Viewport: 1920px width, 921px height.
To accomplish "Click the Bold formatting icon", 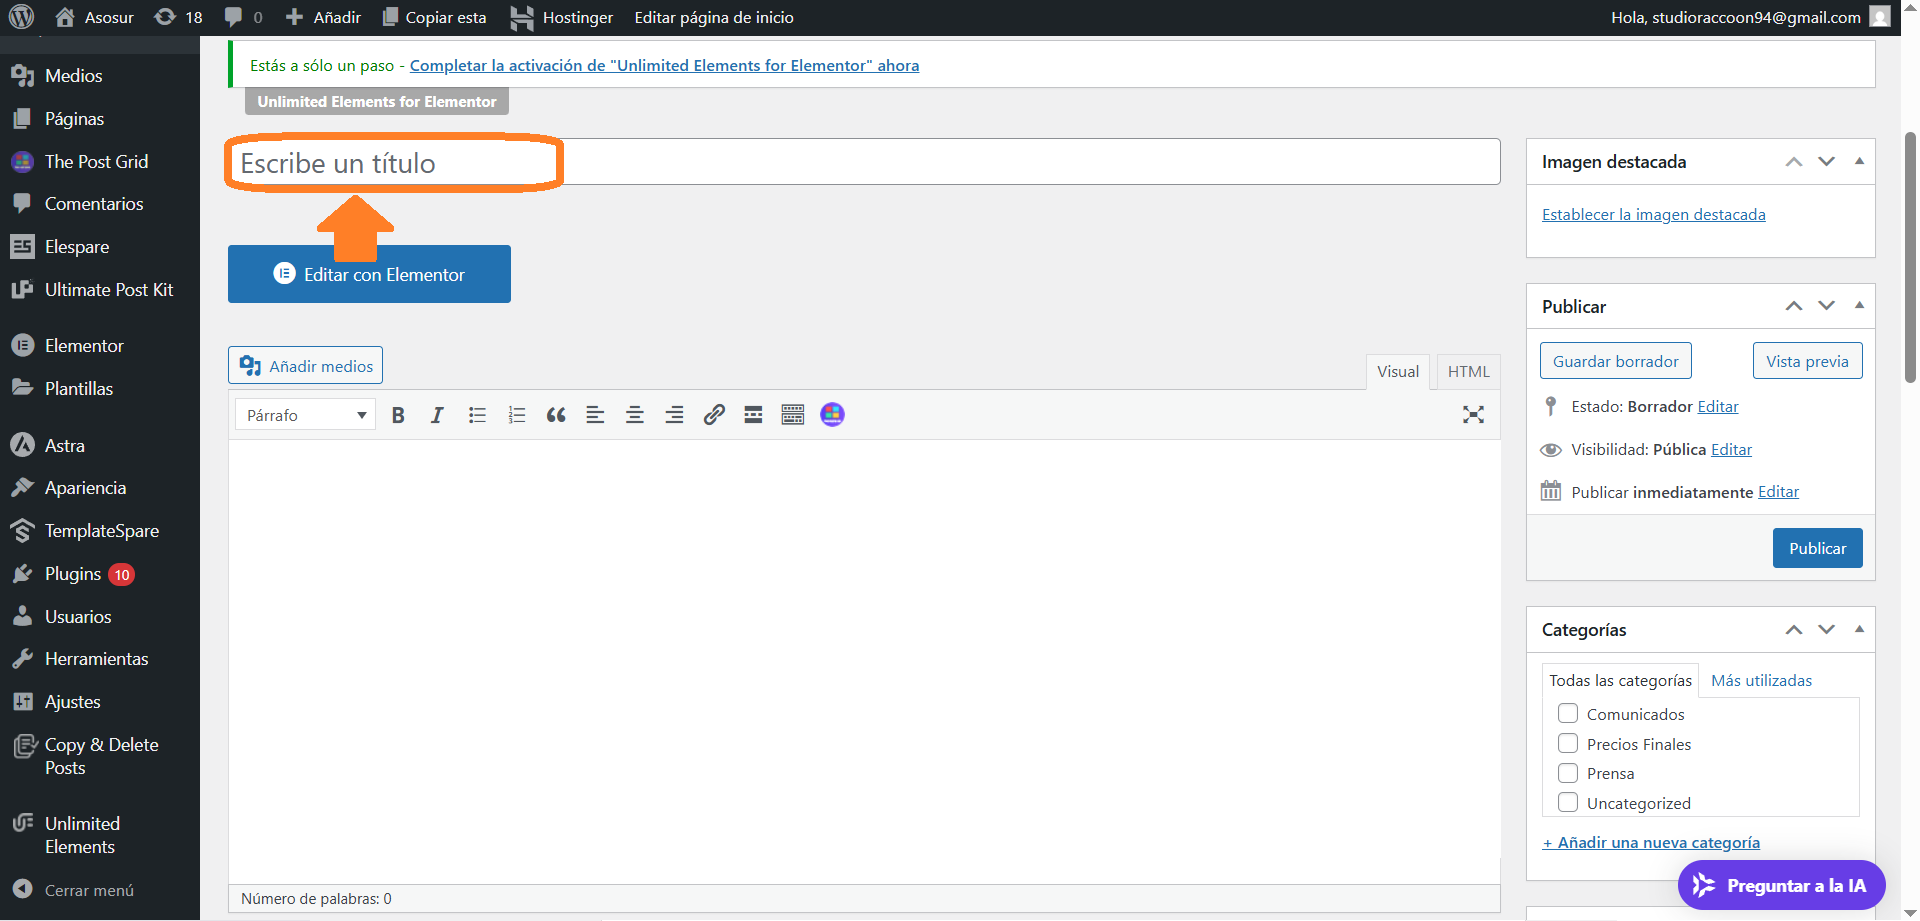I will 398,415.
